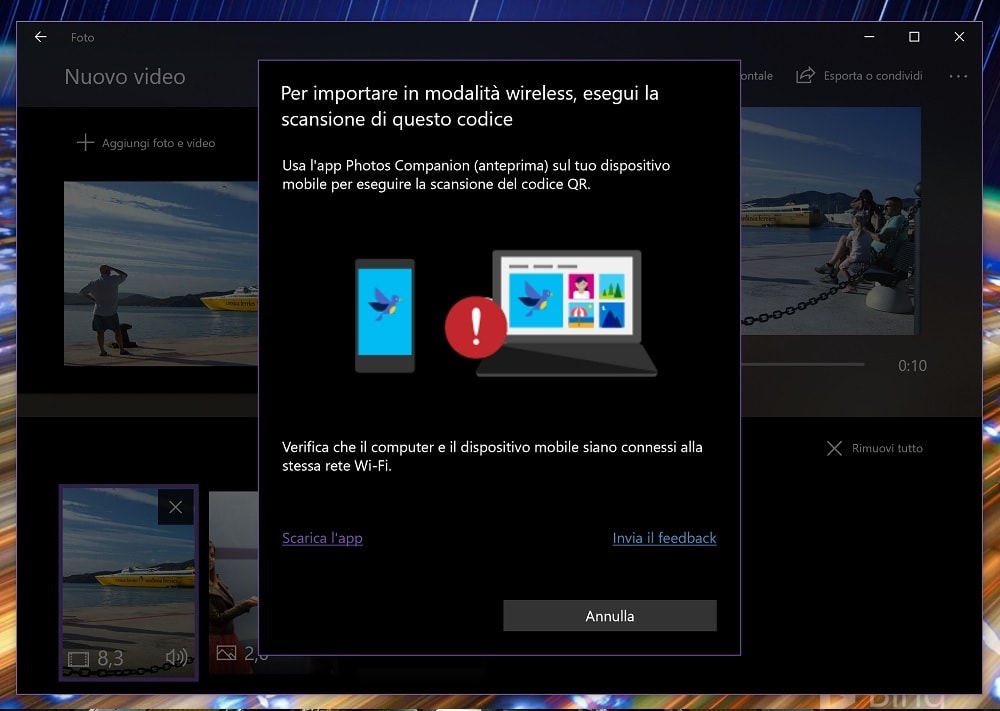Viewport: 1000px width, 711px height.
Task: Click the video preview image with the bench
Action: point(830,221)
